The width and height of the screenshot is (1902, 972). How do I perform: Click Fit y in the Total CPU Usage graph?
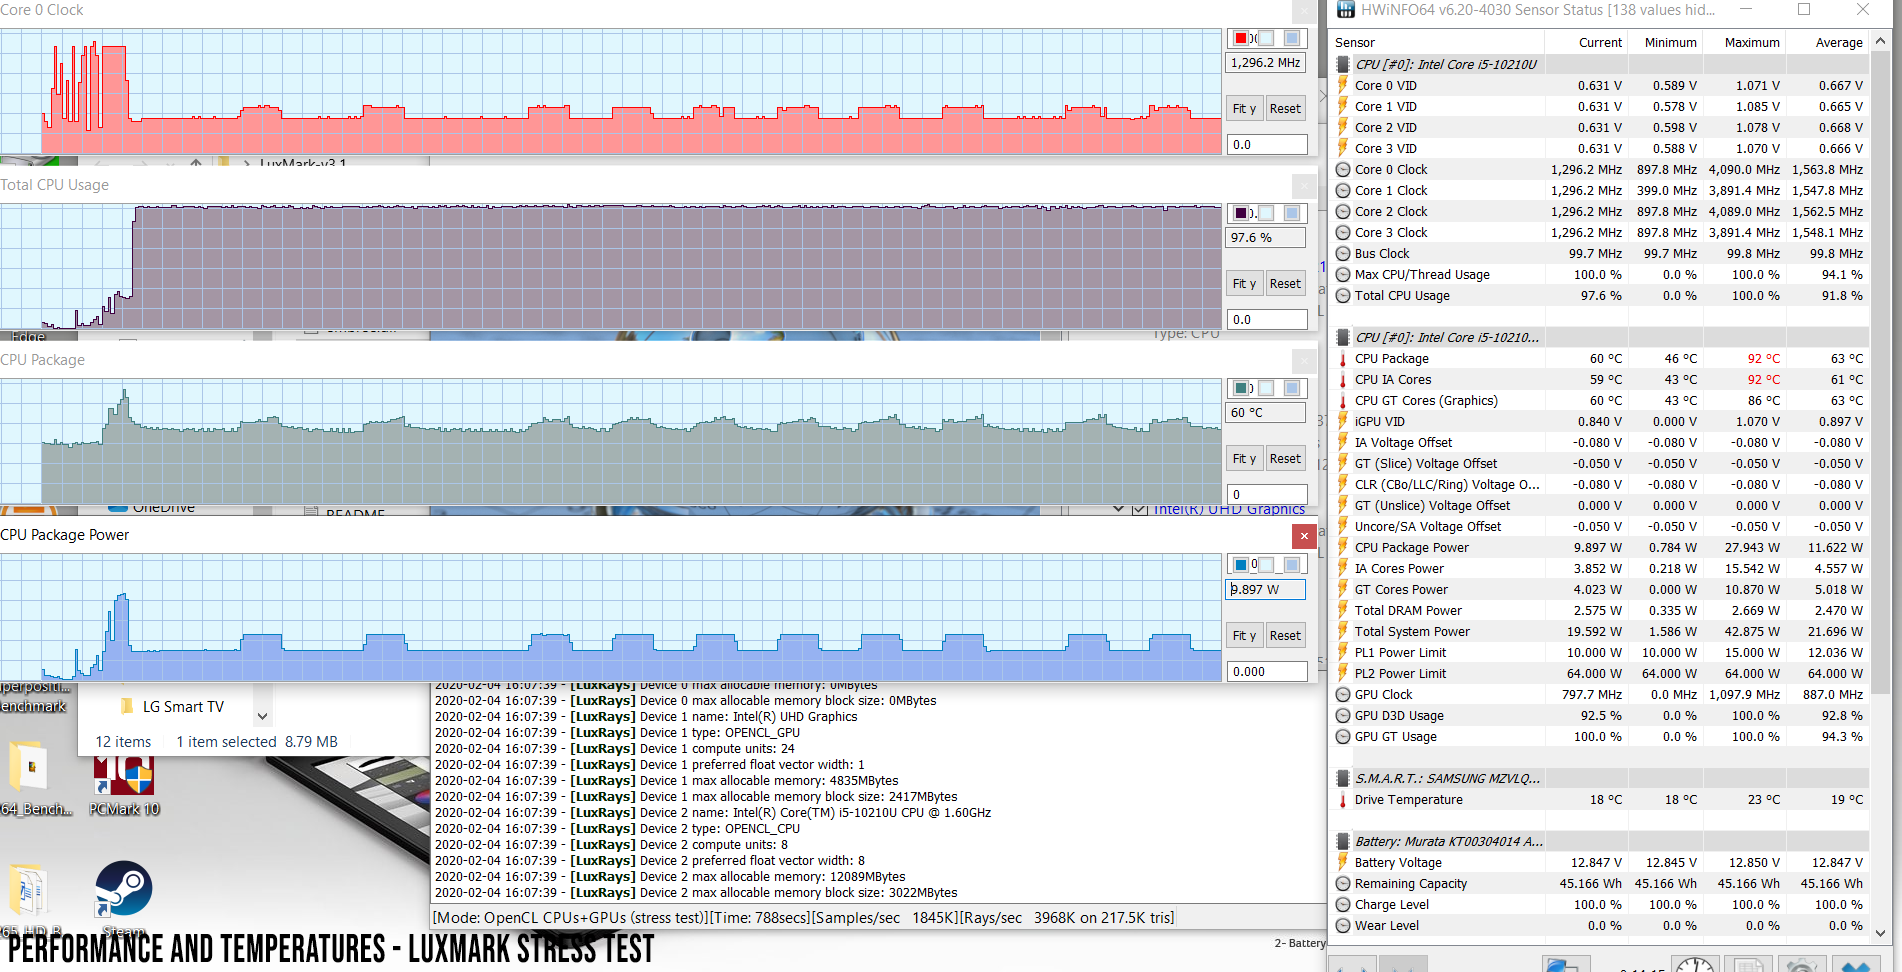pyautogui.click(x=1244, y=284)
